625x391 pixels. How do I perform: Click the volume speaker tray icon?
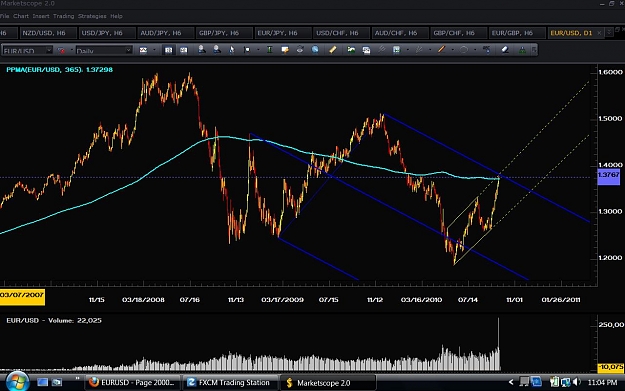[577, 382]
